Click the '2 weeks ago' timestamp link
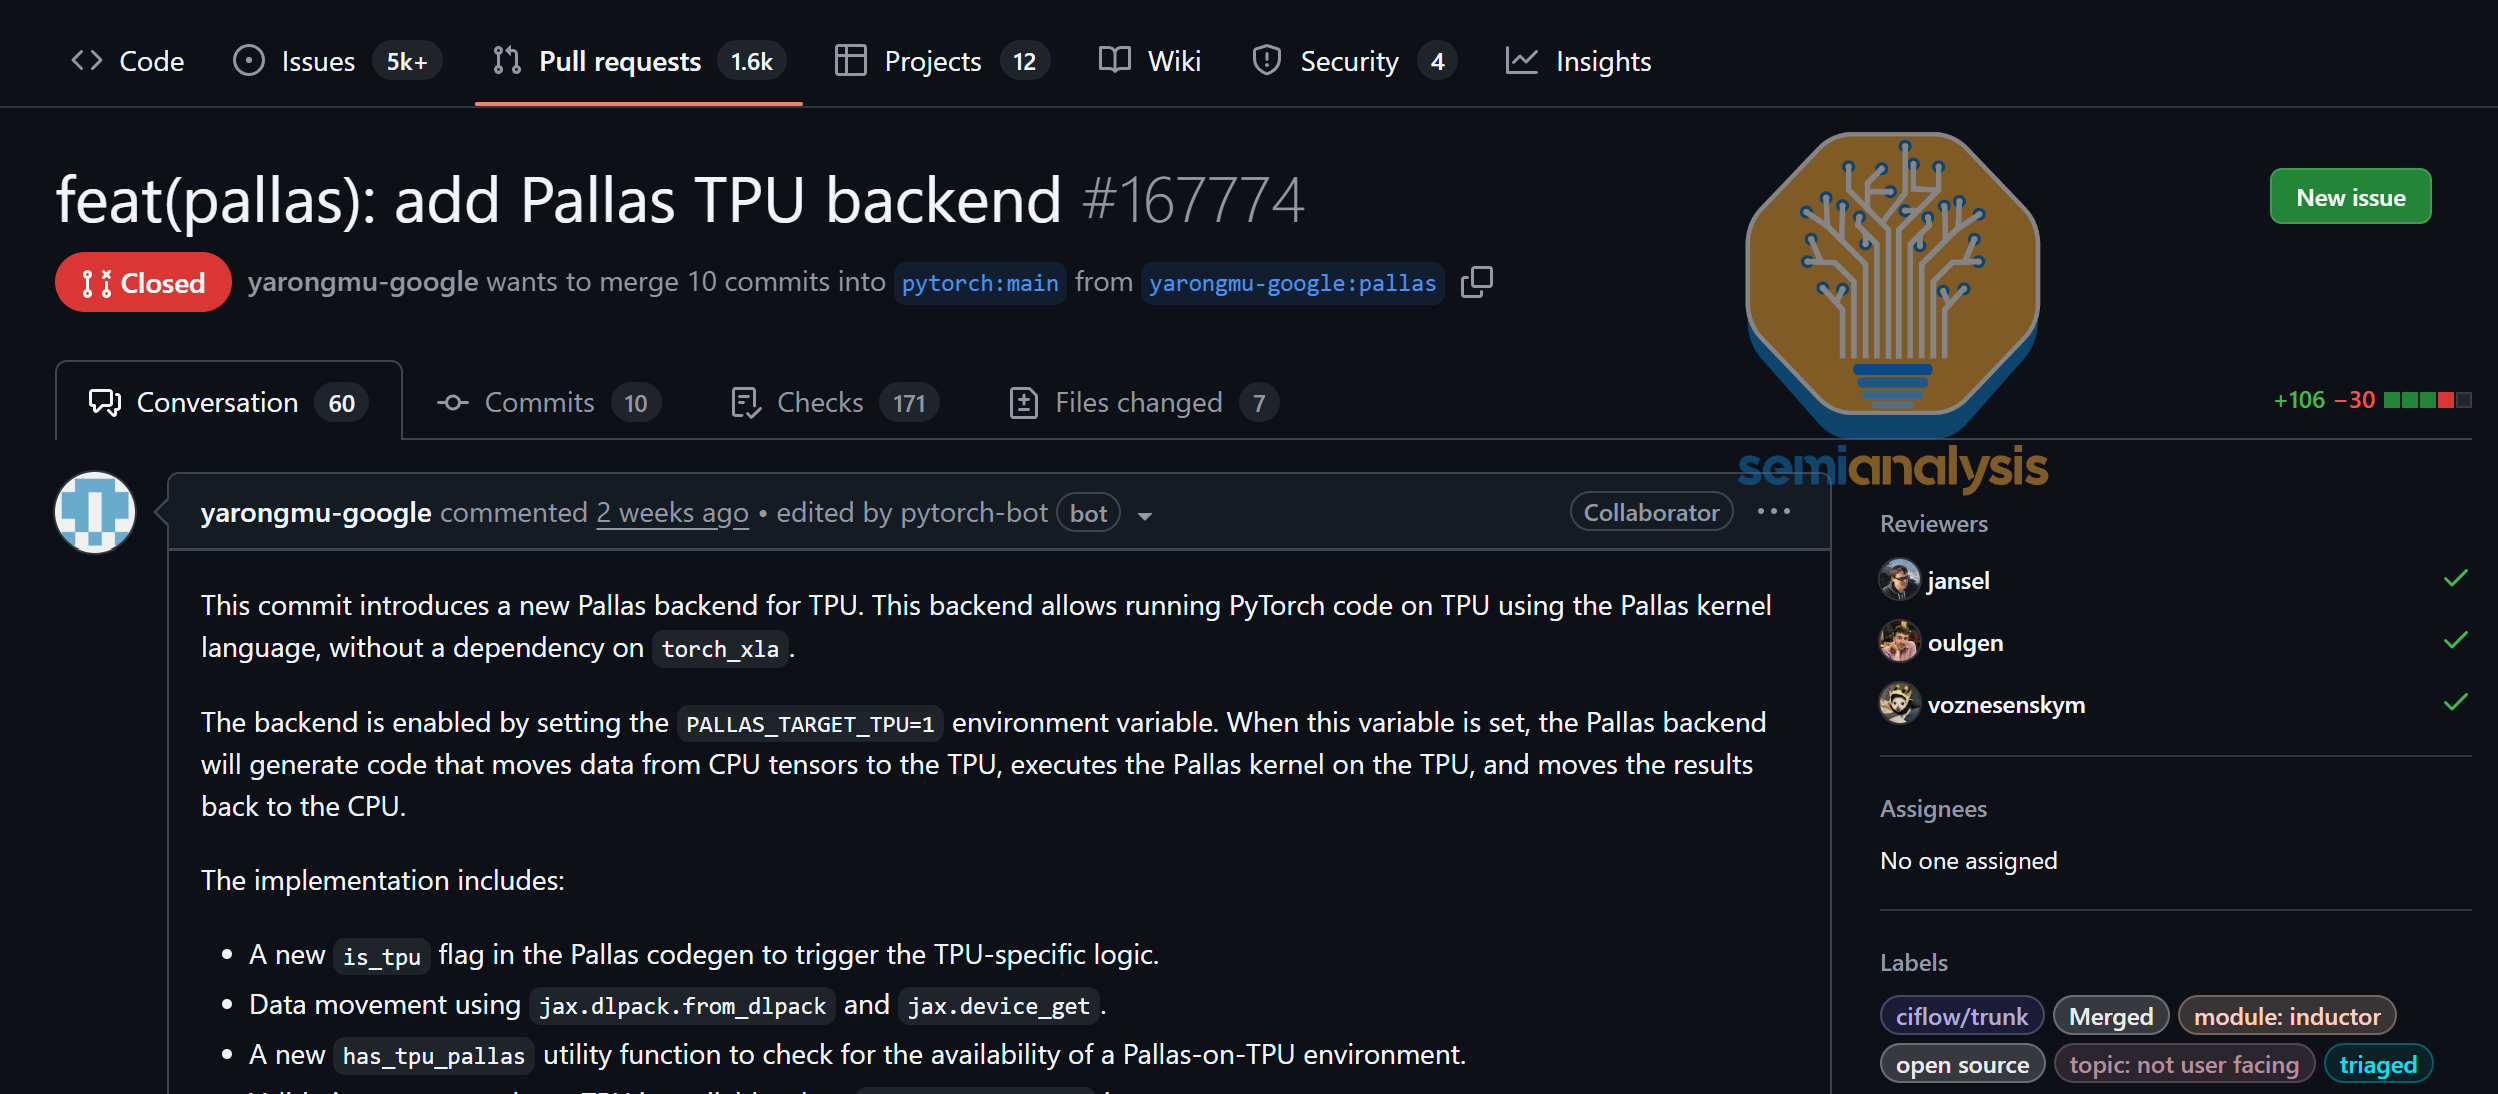This screenshot has height=1094, width=2498. (x=672, y=513)
